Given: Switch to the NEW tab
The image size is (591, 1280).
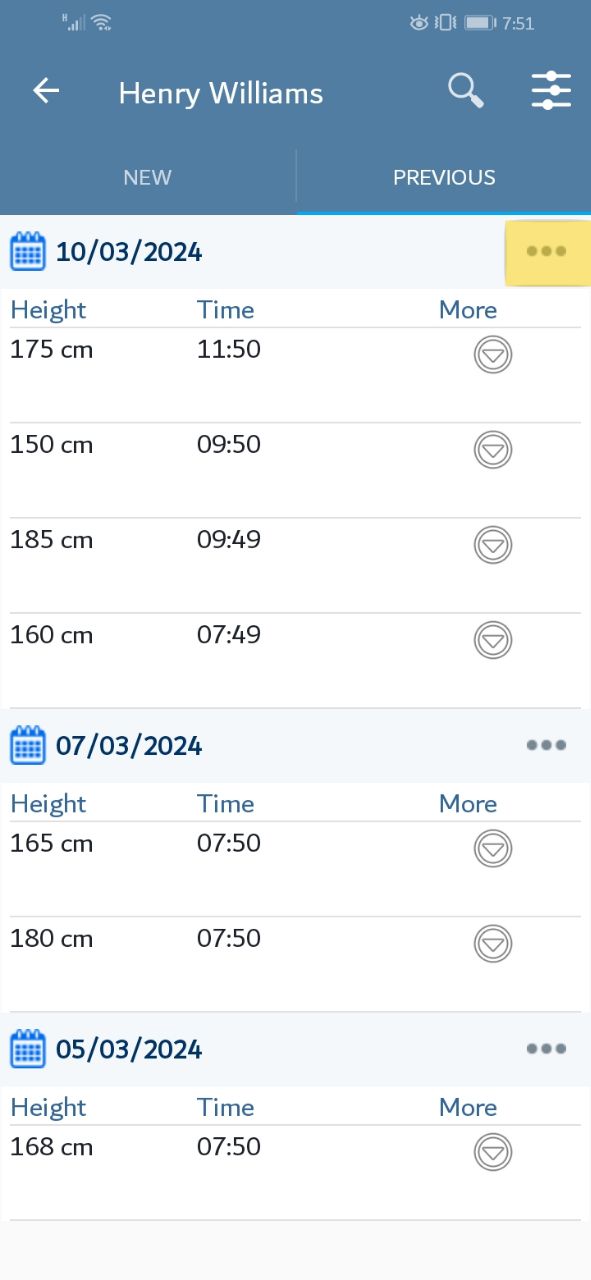Looking at the screenshot, I should pos(147,177).
